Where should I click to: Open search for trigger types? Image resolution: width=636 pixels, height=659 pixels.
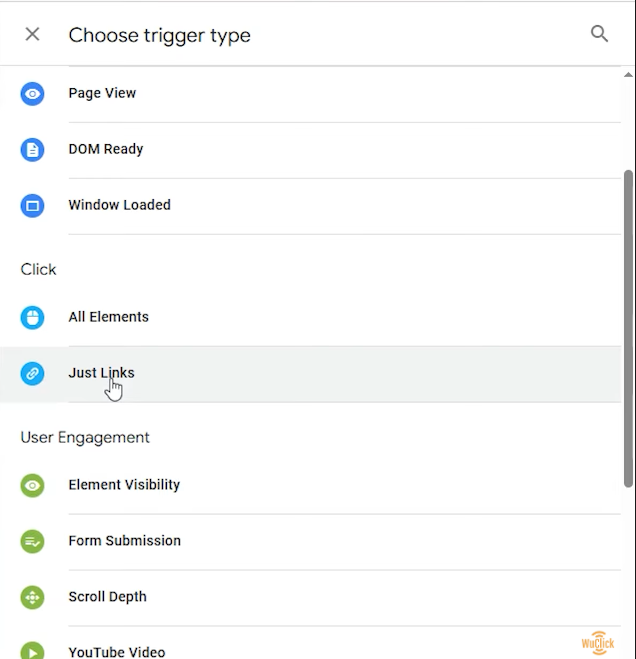599,34
